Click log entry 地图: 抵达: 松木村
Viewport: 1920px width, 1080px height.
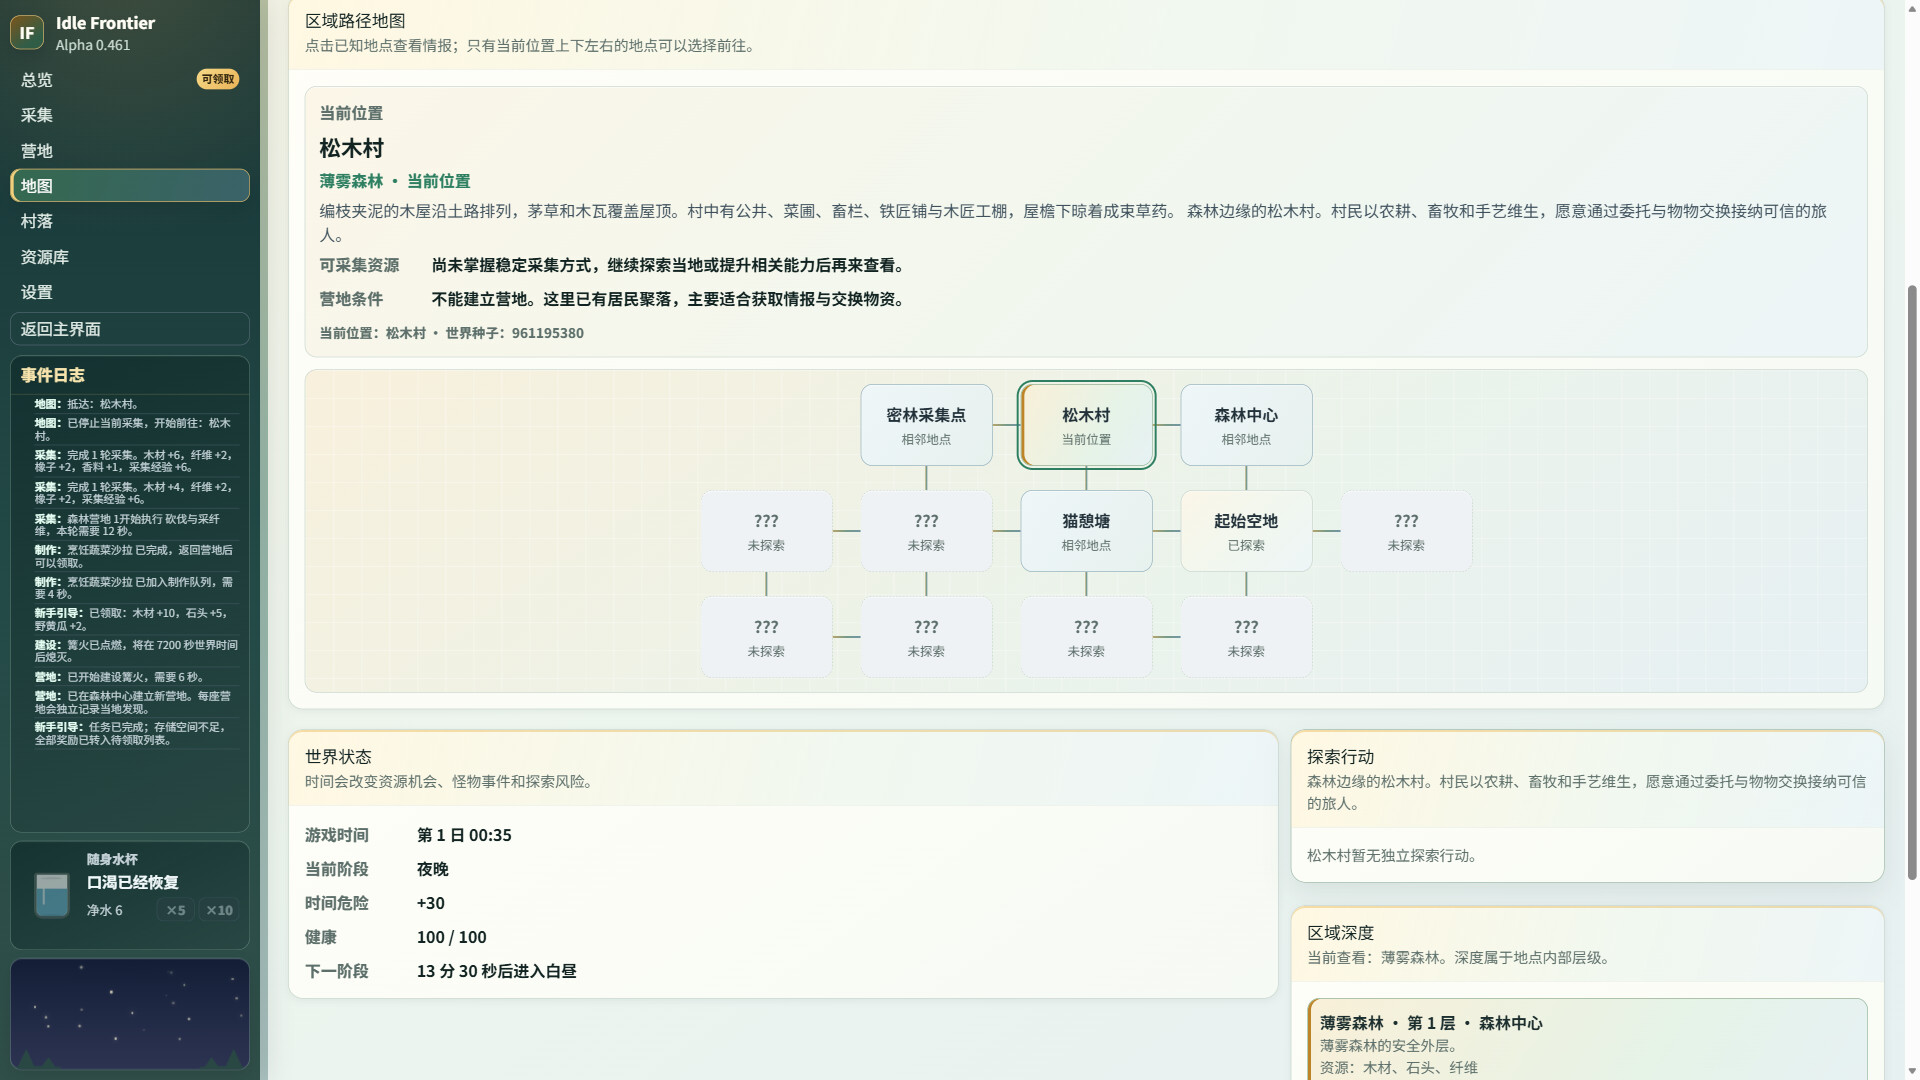point(136,404)
